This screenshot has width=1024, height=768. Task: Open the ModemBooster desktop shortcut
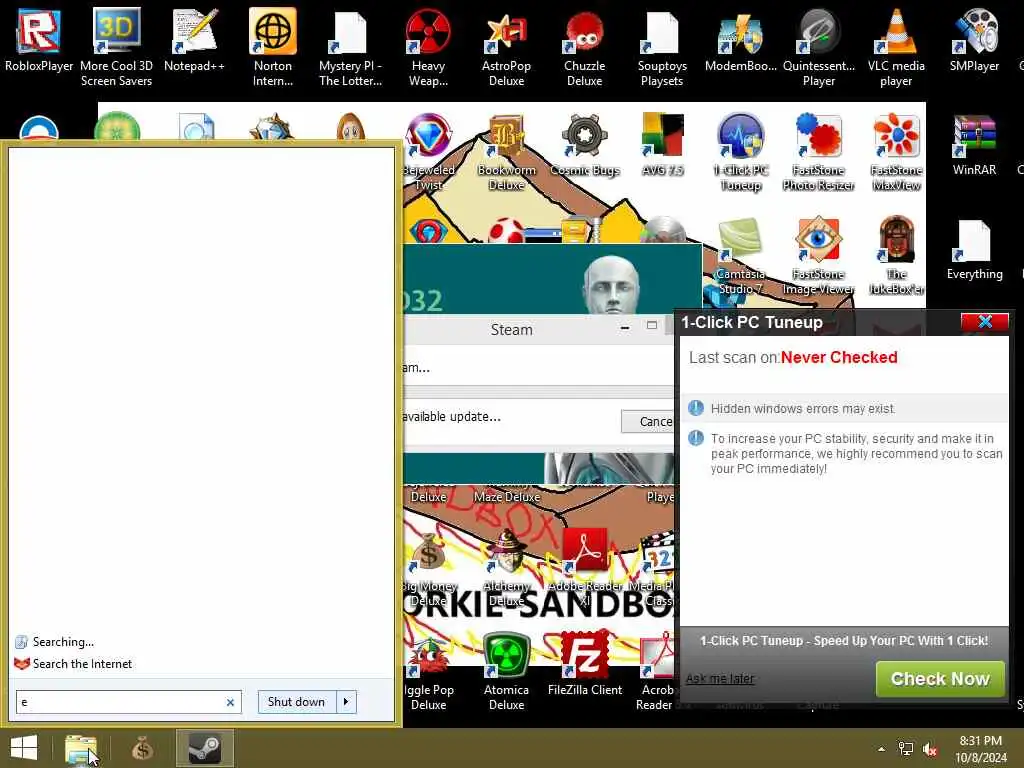coord(741,40)
